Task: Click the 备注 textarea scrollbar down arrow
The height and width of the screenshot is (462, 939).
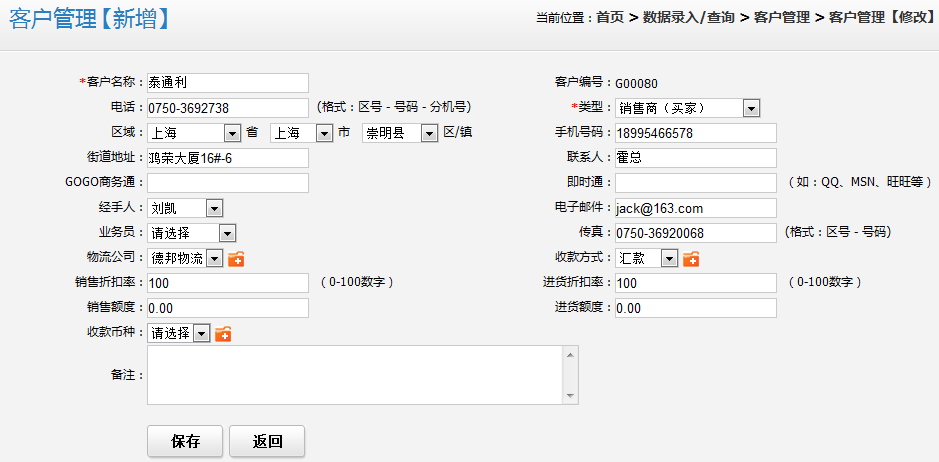Action: [570, 397]
